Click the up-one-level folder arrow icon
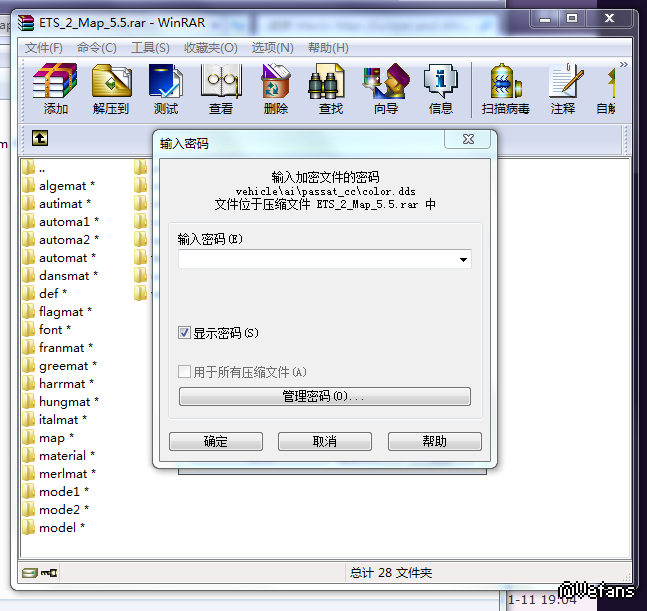Viewport: 647px width, 611px height. click(x=40, y=138)
